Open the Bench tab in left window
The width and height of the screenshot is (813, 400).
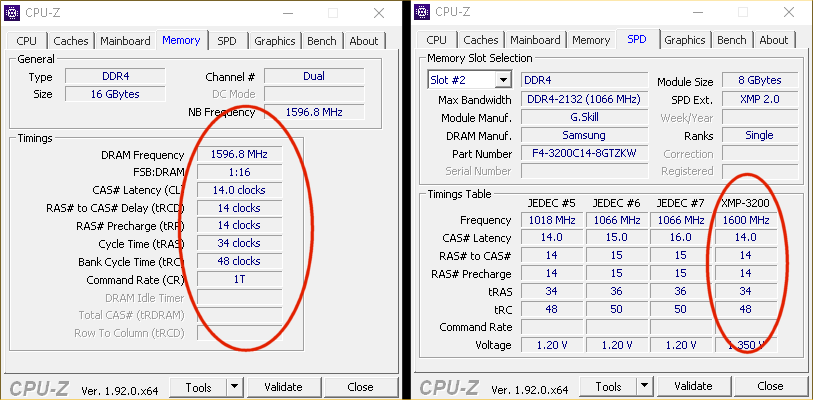click(x=322, y=41)
